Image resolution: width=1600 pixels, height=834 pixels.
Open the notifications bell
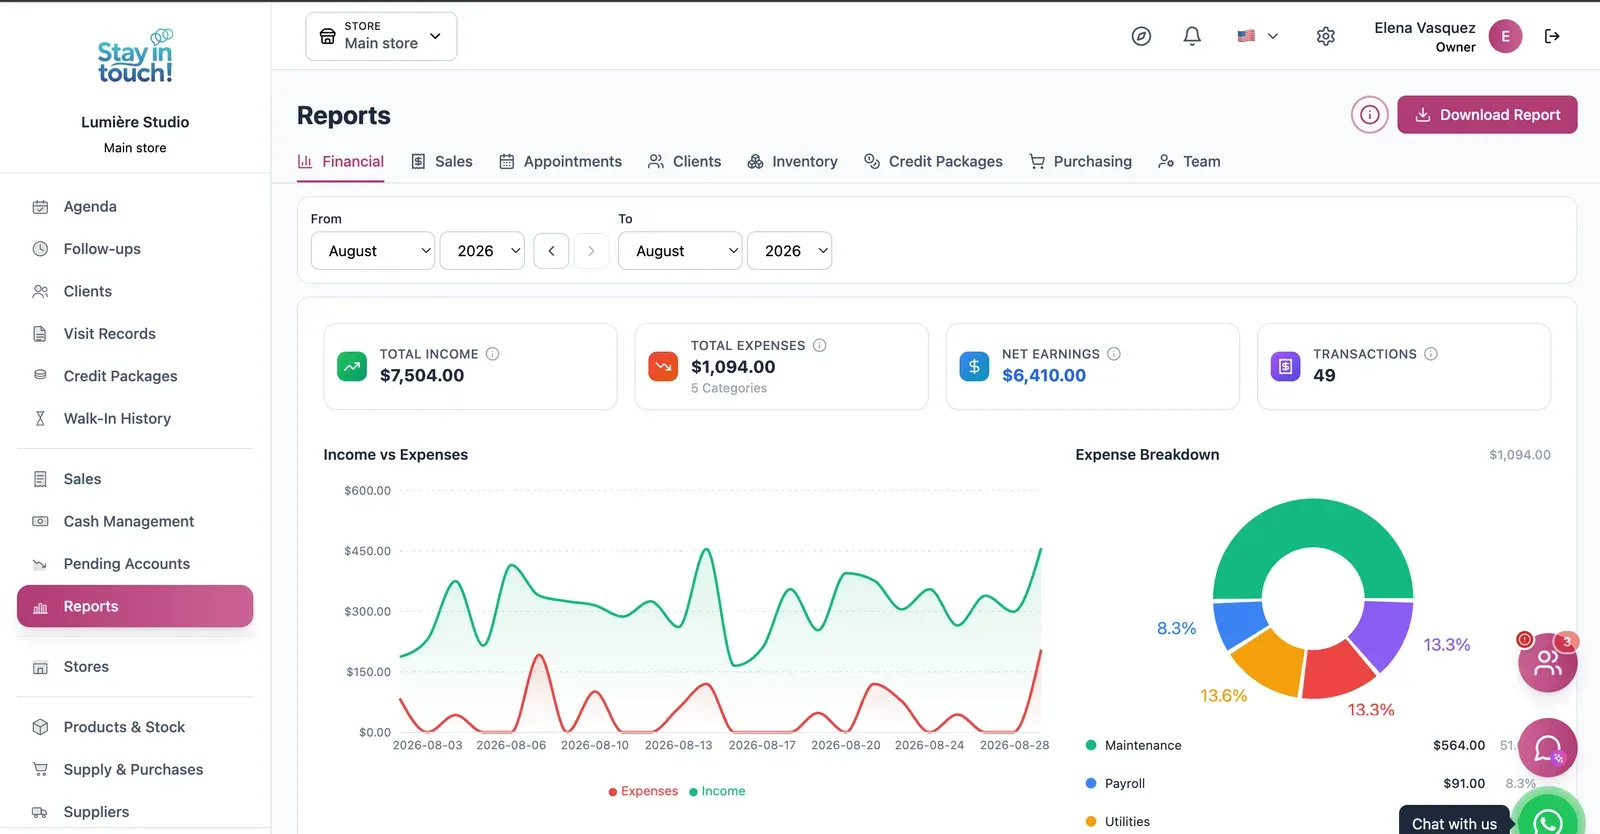[x=1192, y=36]
